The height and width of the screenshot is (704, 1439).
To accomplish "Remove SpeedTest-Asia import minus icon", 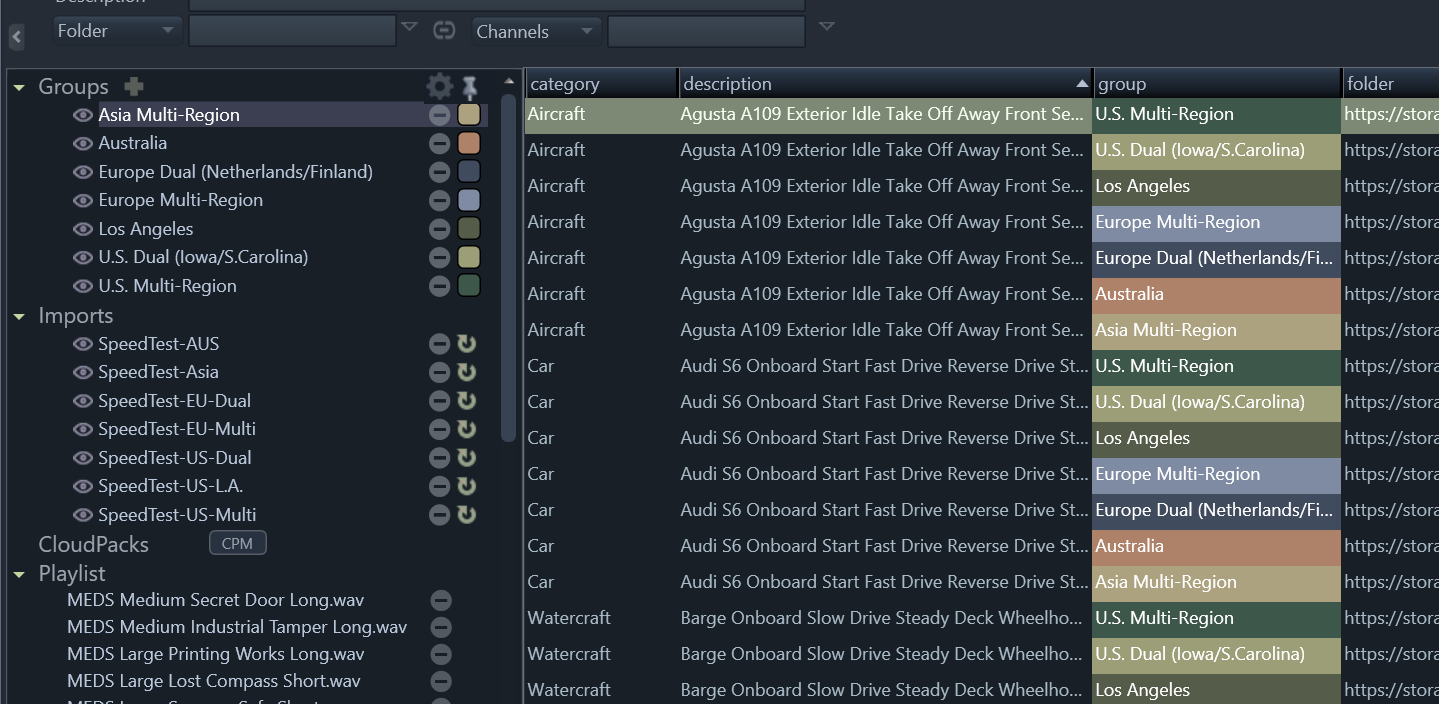I will [439, 372].
